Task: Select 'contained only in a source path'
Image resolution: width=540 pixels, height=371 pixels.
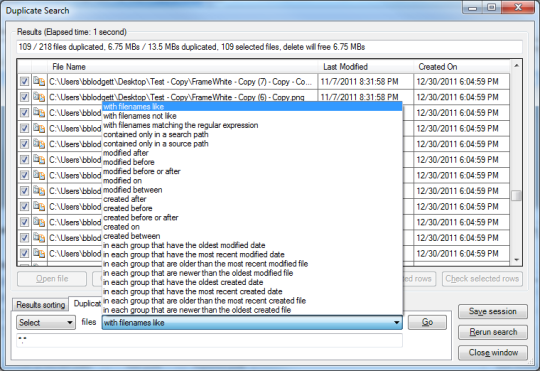Action: (x=252, y=144)
